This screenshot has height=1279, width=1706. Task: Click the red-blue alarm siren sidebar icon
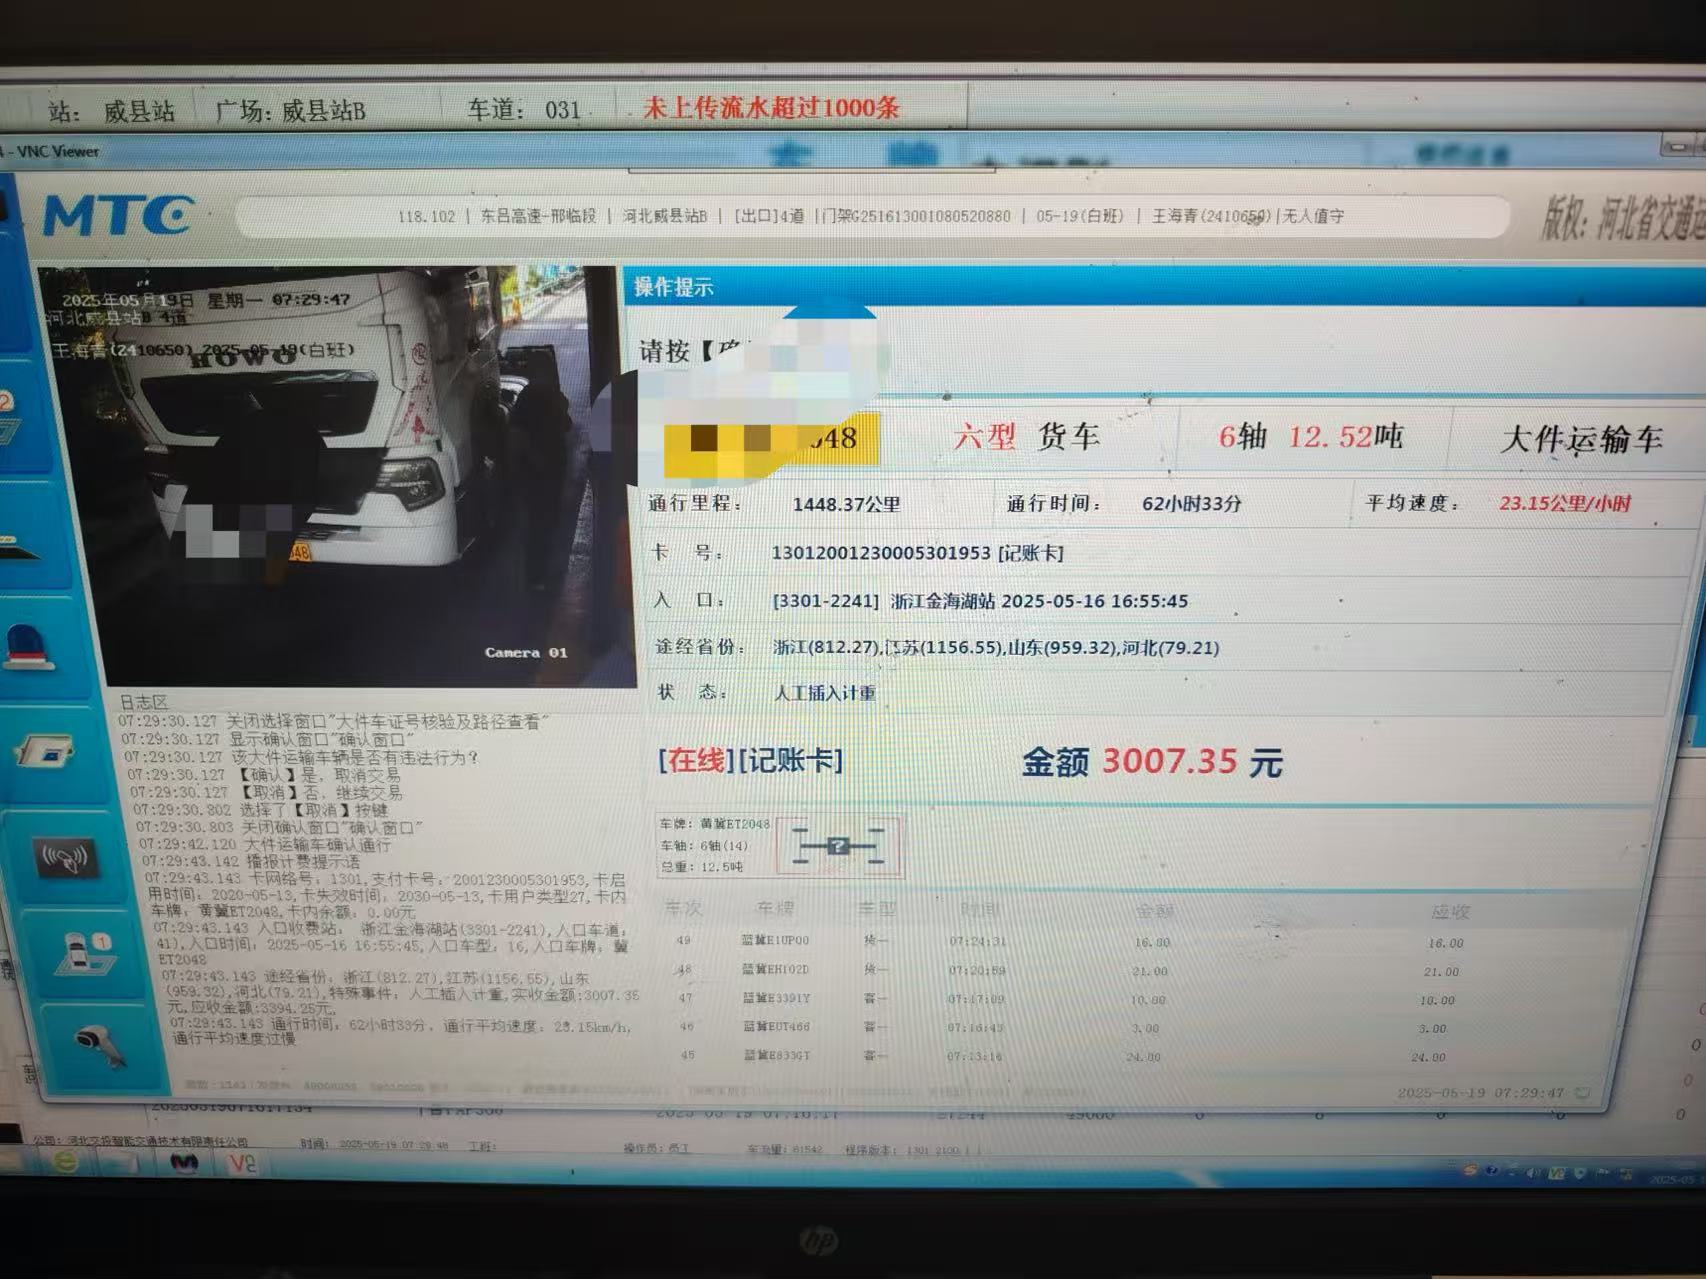pyautogui.click(x=29, y=648)
